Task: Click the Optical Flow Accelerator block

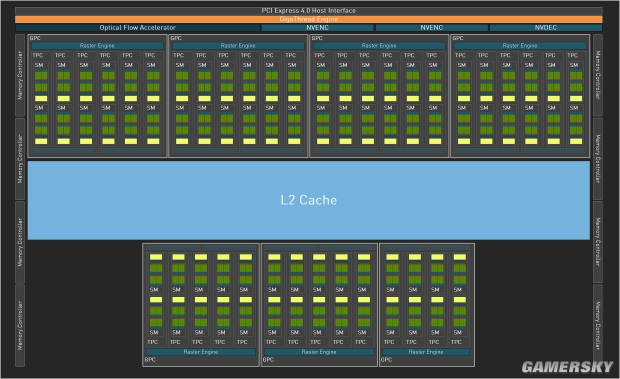Action: pos(138,28)
